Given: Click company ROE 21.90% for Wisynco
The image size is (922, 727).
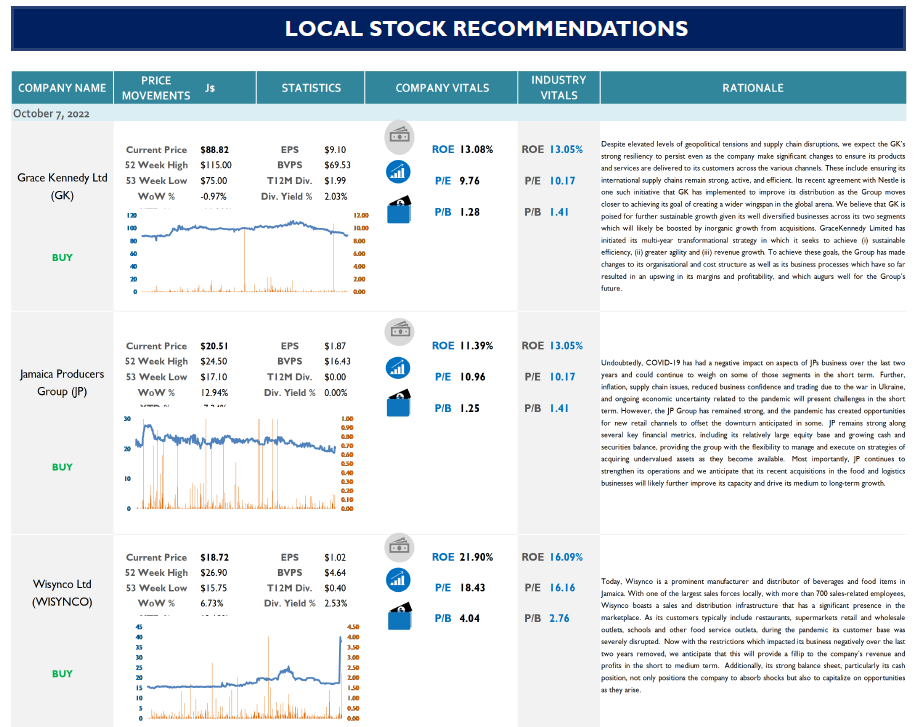Looking at the screenshot, I should click(476, 556).
